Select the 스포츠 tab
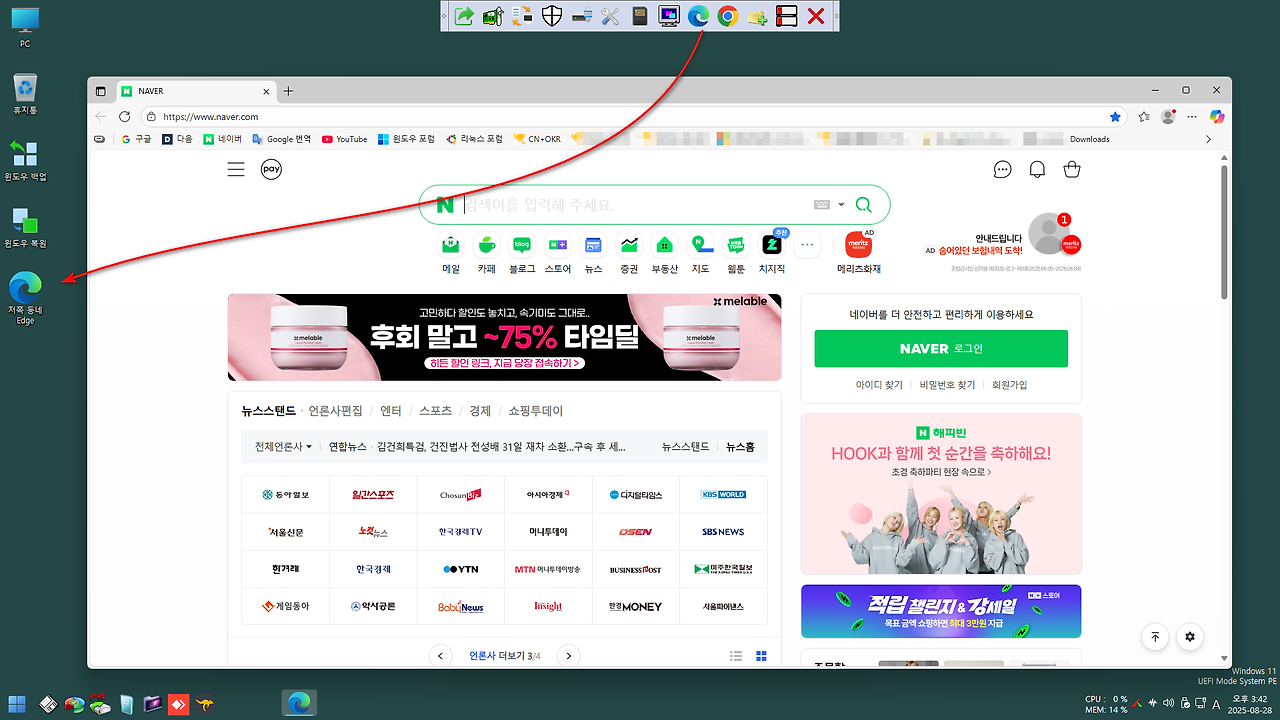 pos(435,411)
